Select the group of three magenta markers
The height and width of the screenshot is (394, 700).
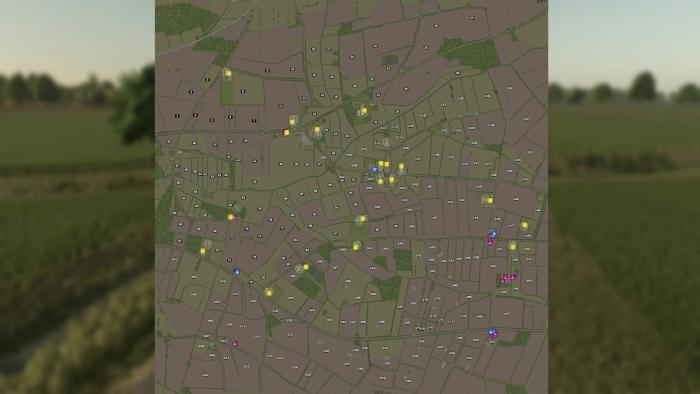click(x=508, y=278)
